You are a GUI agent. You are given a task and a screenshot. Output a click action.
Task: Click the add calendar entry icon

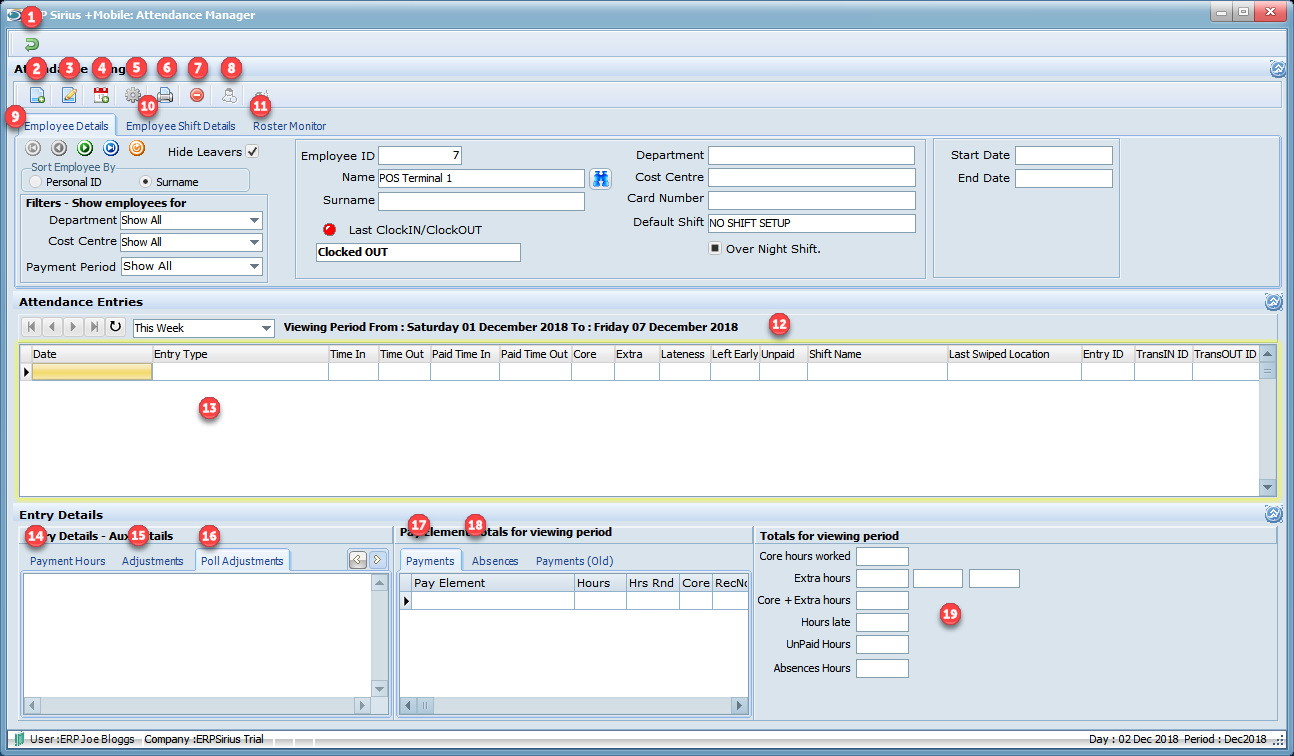pyautogui.click(x=101, y=95)
